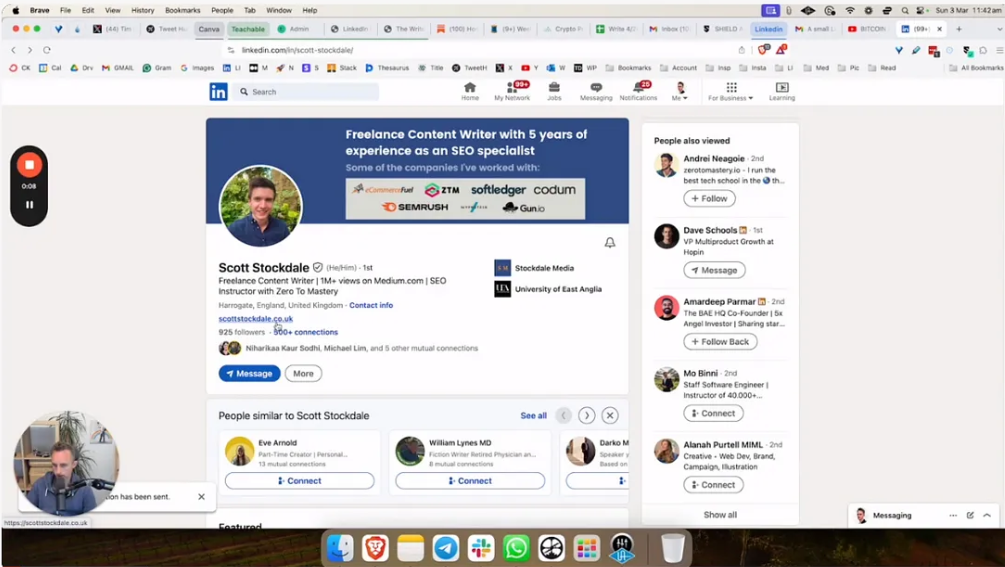Message Dave Schools
The image size is (1005, 567).
(x=714, y=270)
